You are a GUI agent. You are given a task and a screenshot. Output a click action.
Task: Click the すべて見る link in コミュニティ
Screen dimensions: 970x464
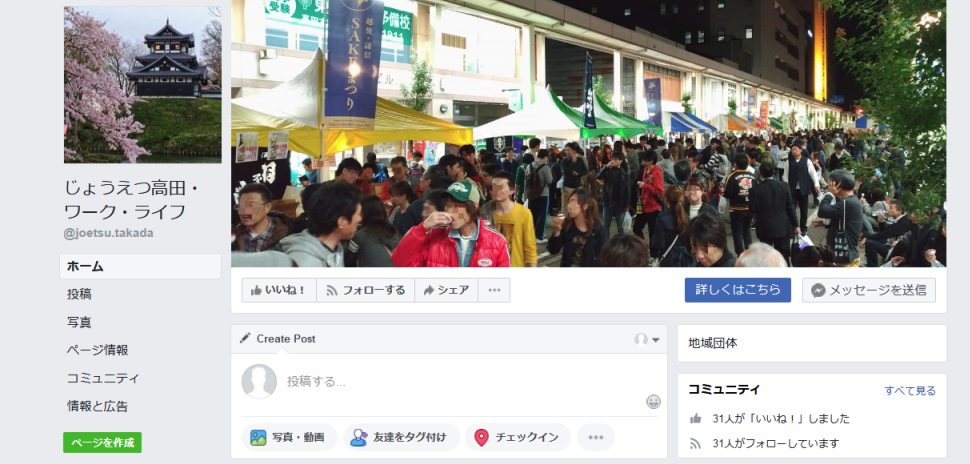(x=910, y=390)
